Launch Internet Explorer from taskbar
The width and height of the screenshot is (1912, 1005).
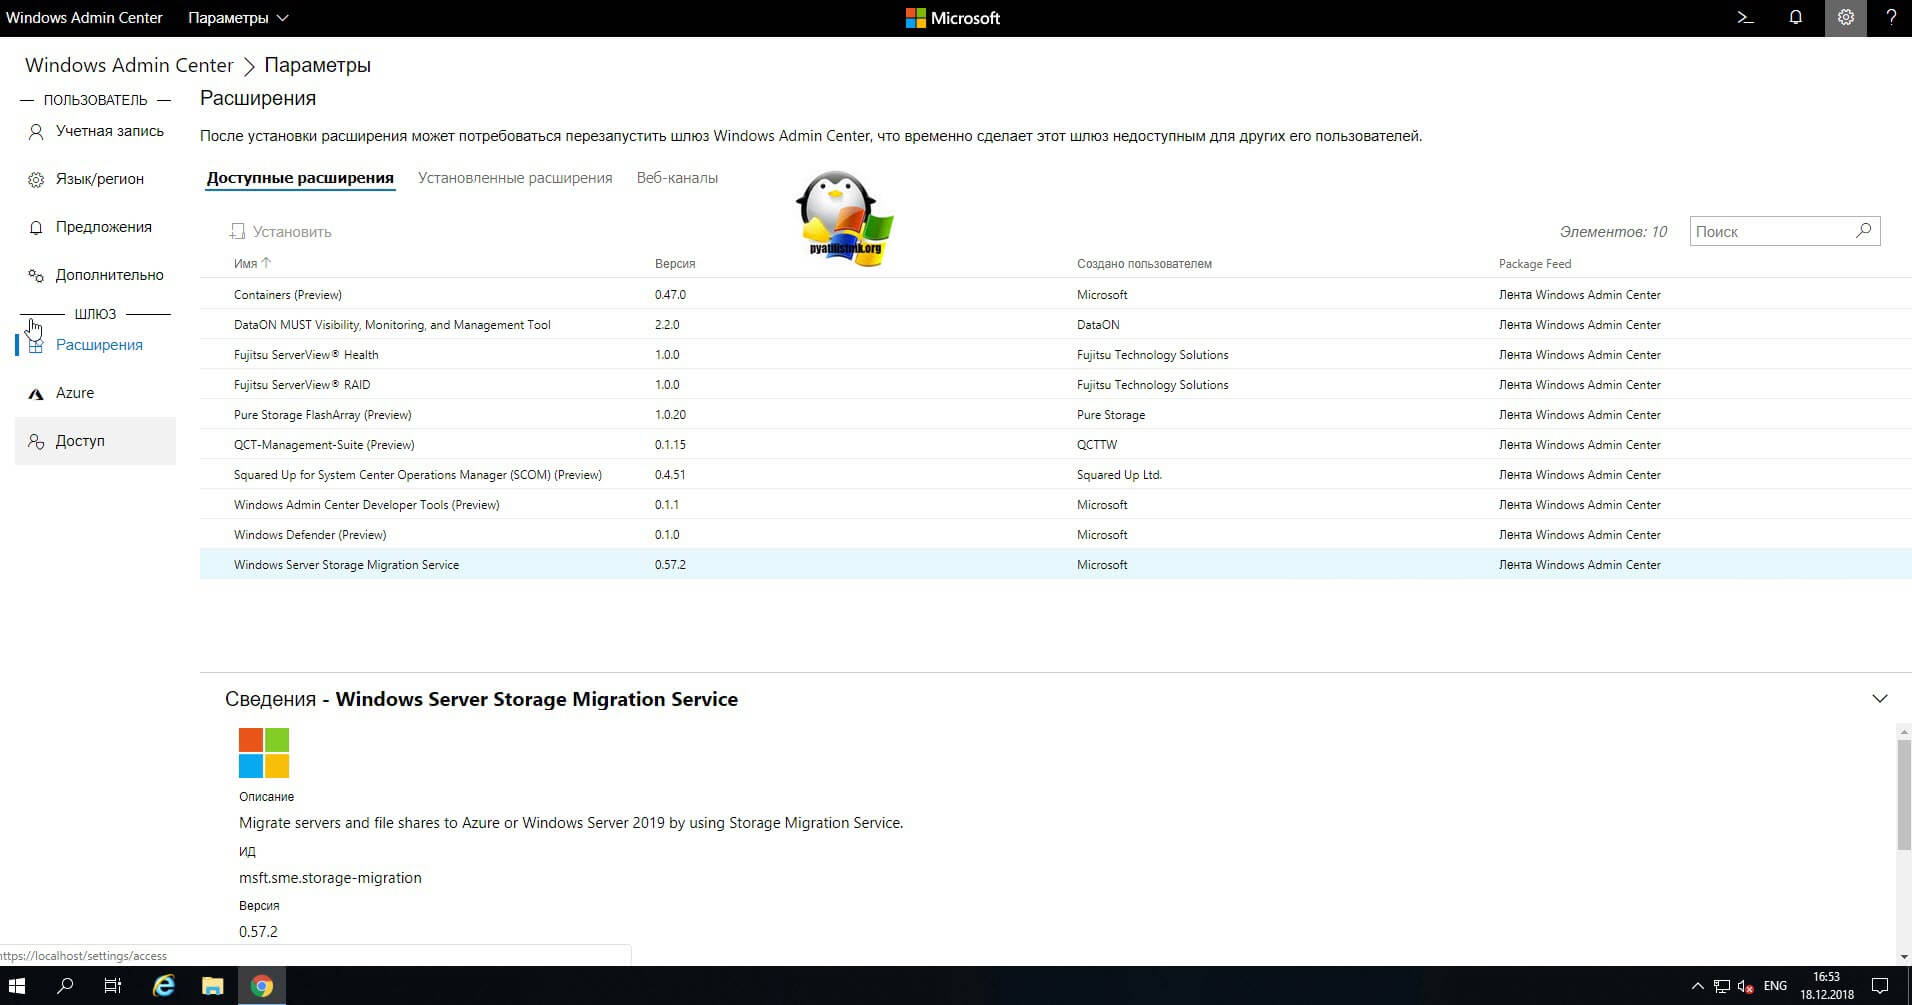163,986
